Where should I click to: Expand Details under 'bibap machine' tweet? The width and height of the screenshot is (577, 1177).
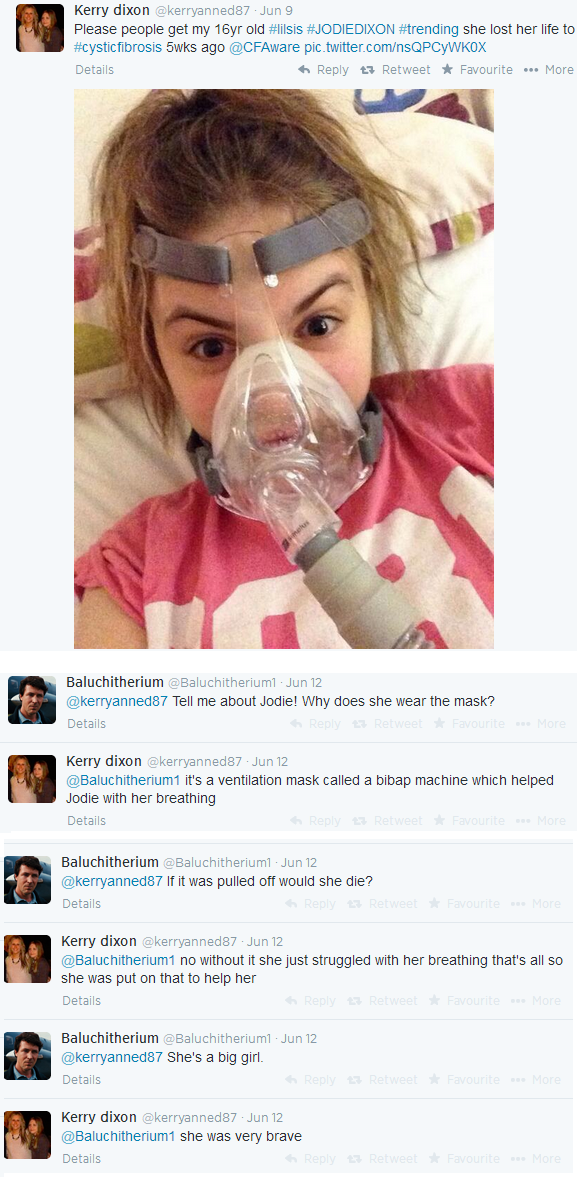[x=86, y=820]
